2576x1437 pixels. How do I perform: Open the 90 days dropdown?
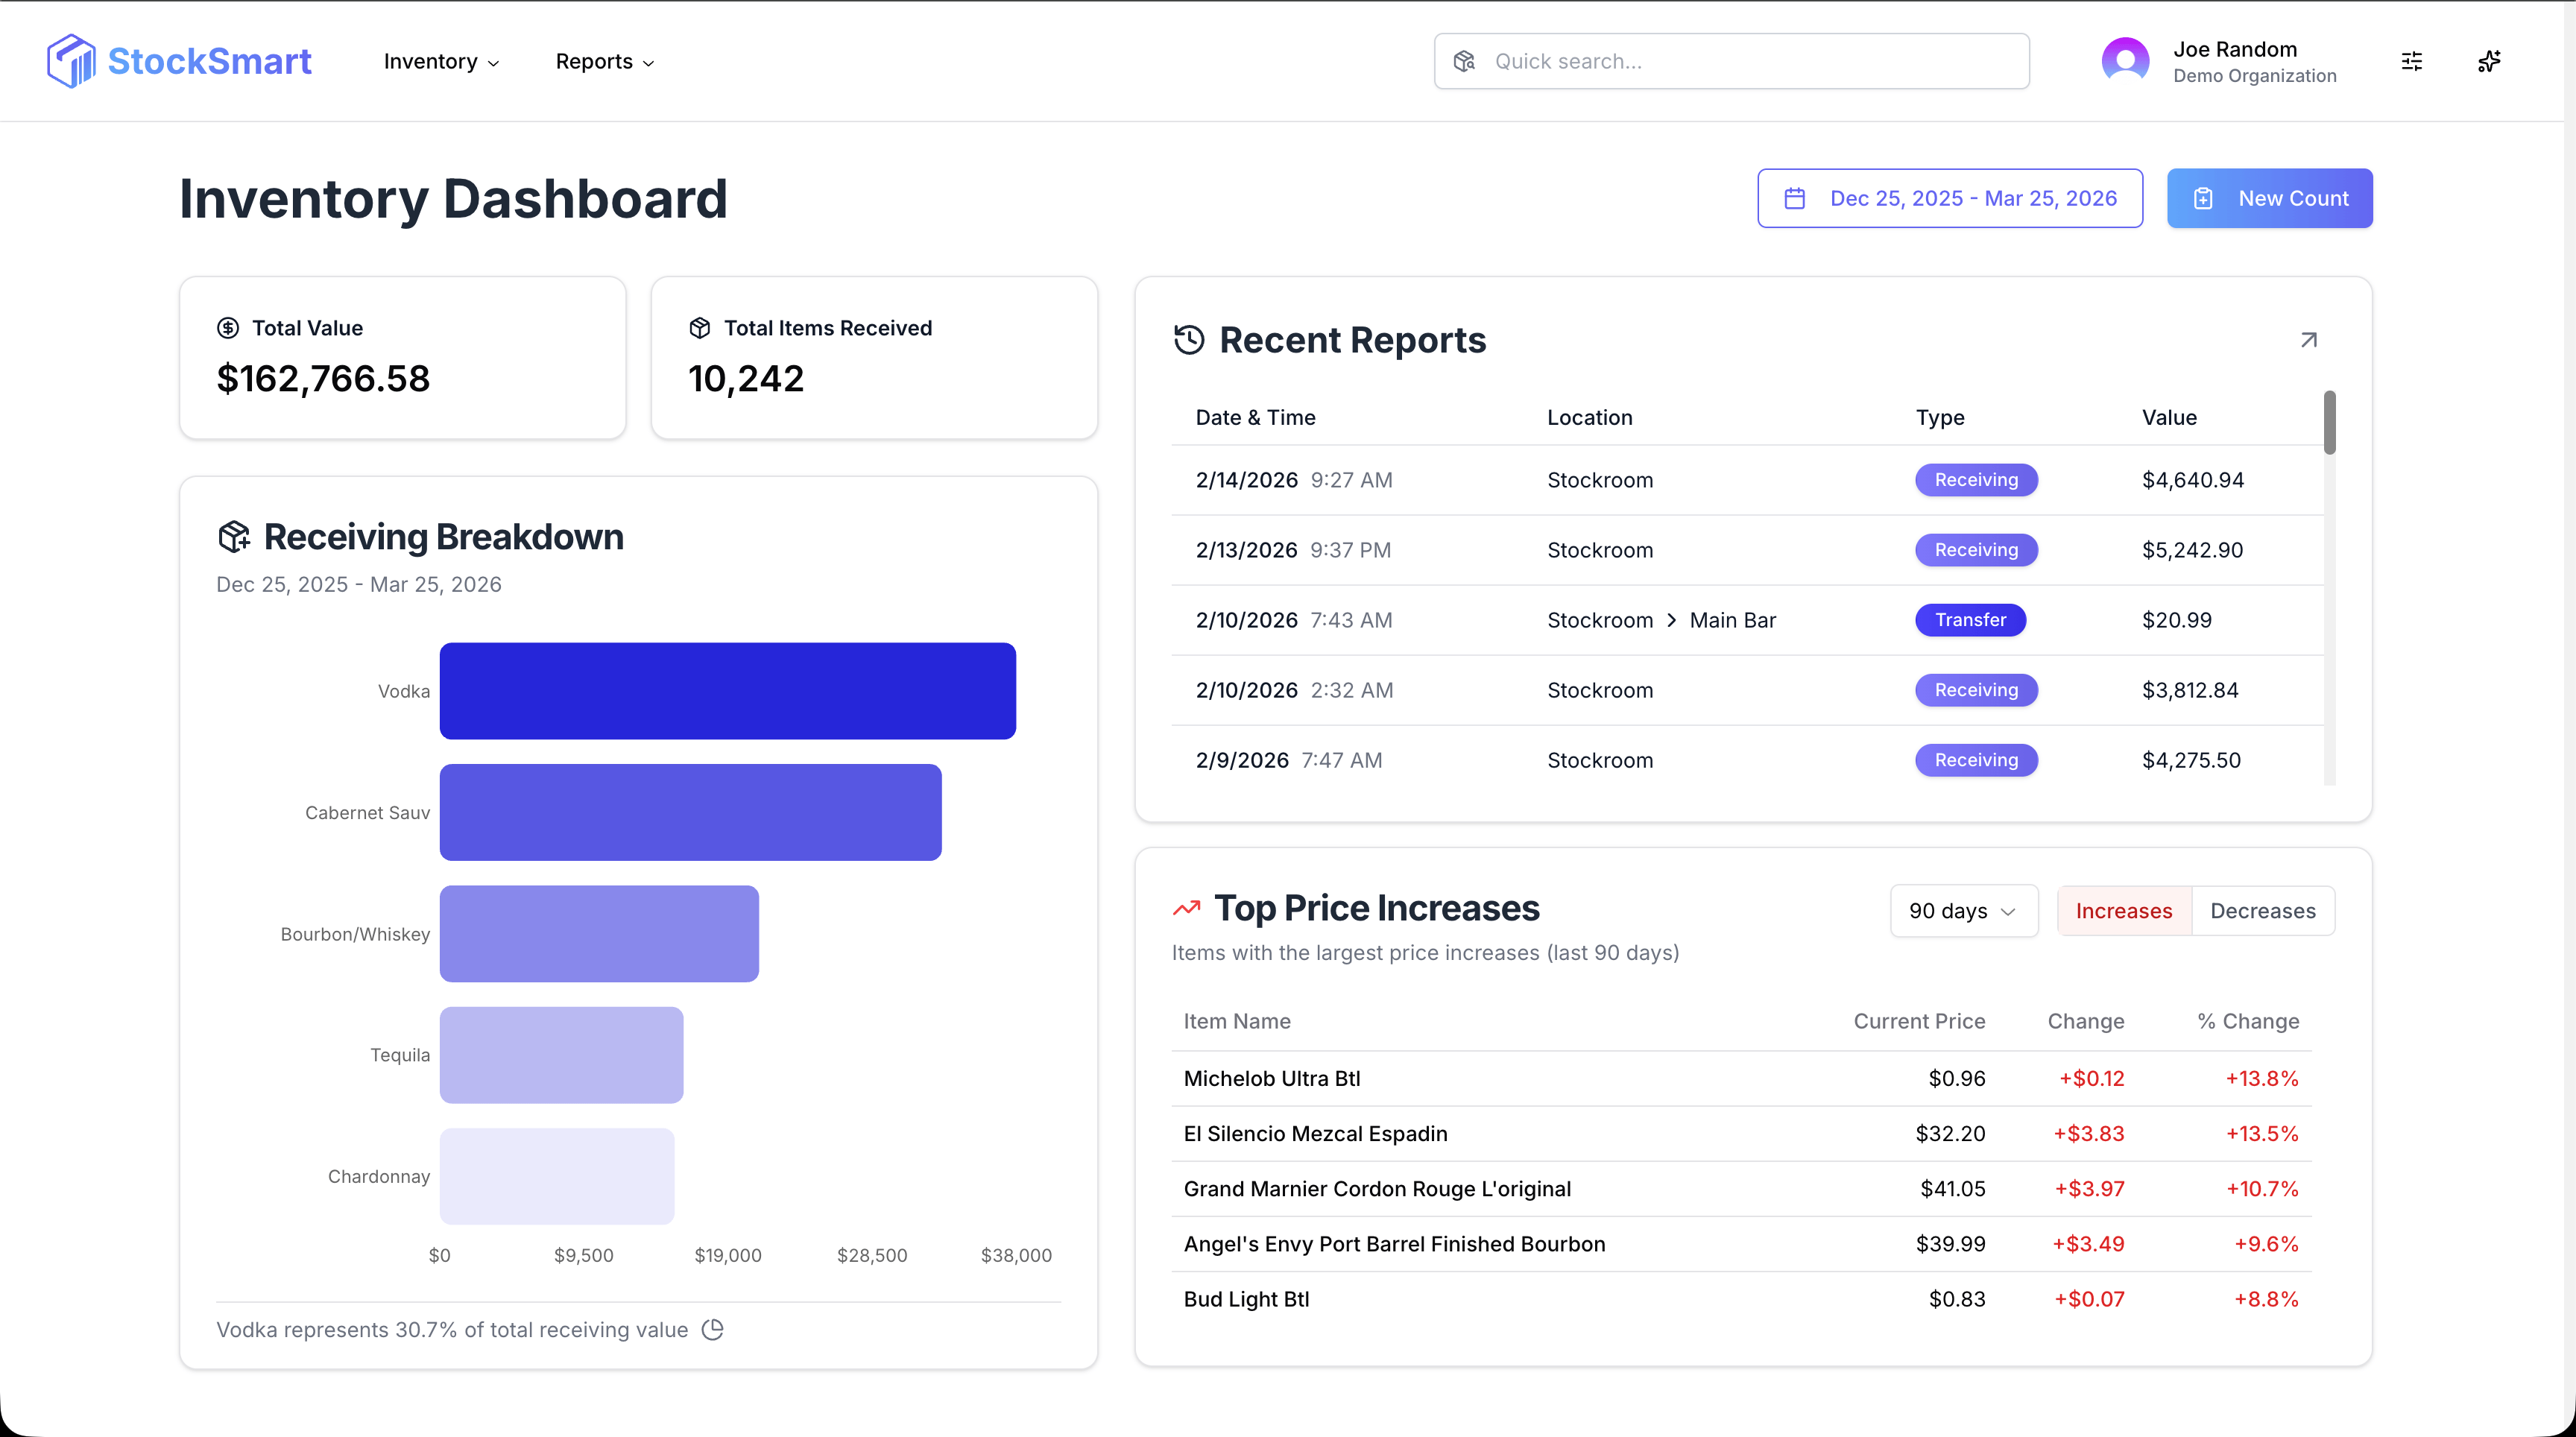(x=1963, y=911)
